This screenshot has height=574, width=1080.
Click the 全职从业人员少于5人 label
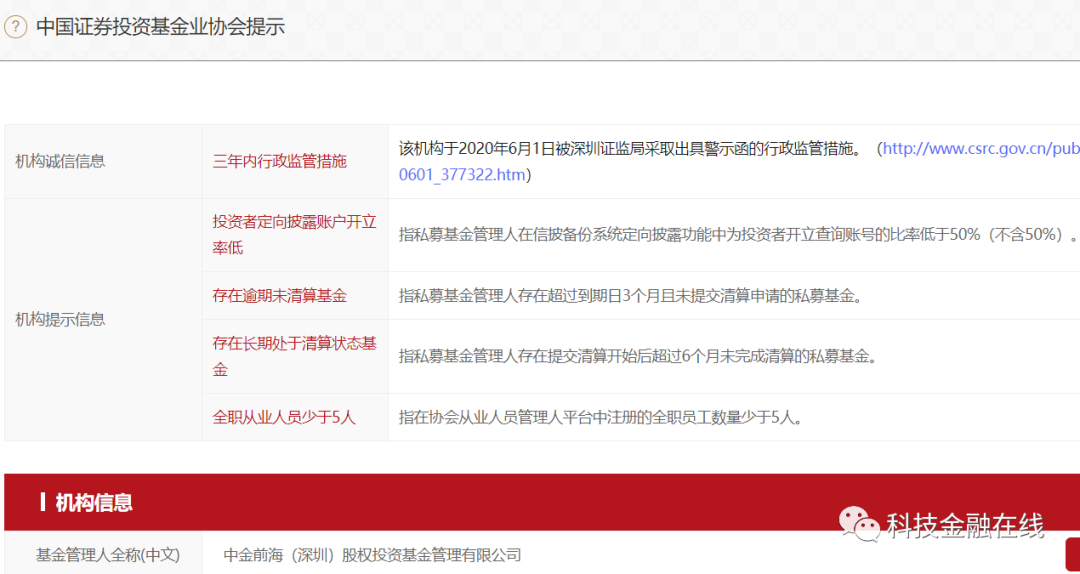point(284,417)
